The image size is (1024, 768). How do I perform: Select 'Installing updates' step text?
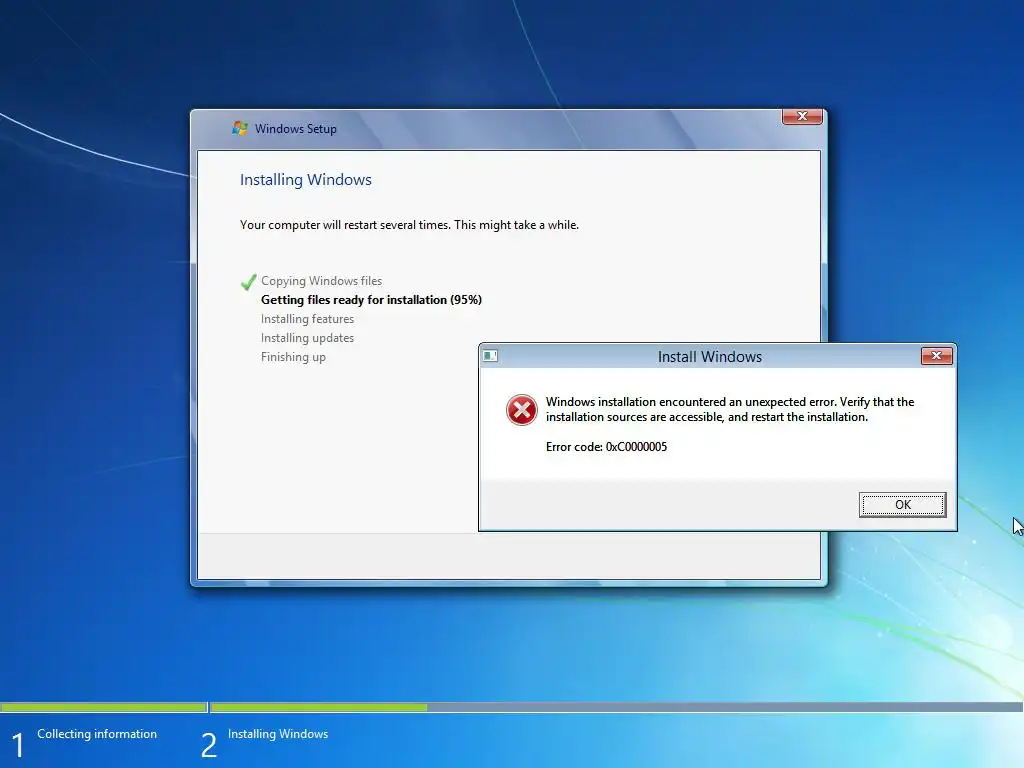(x=307, y=338)
